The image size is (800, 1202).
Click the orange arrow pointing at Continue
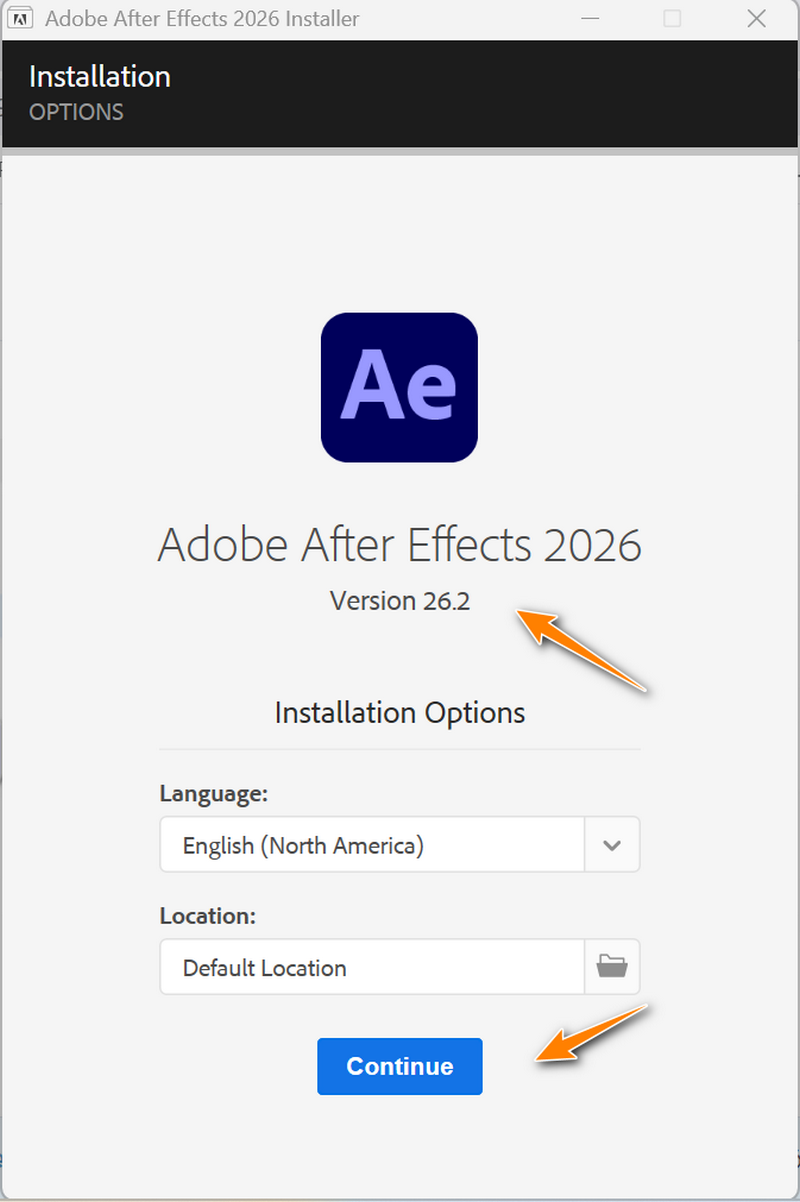coord(592,1034)
